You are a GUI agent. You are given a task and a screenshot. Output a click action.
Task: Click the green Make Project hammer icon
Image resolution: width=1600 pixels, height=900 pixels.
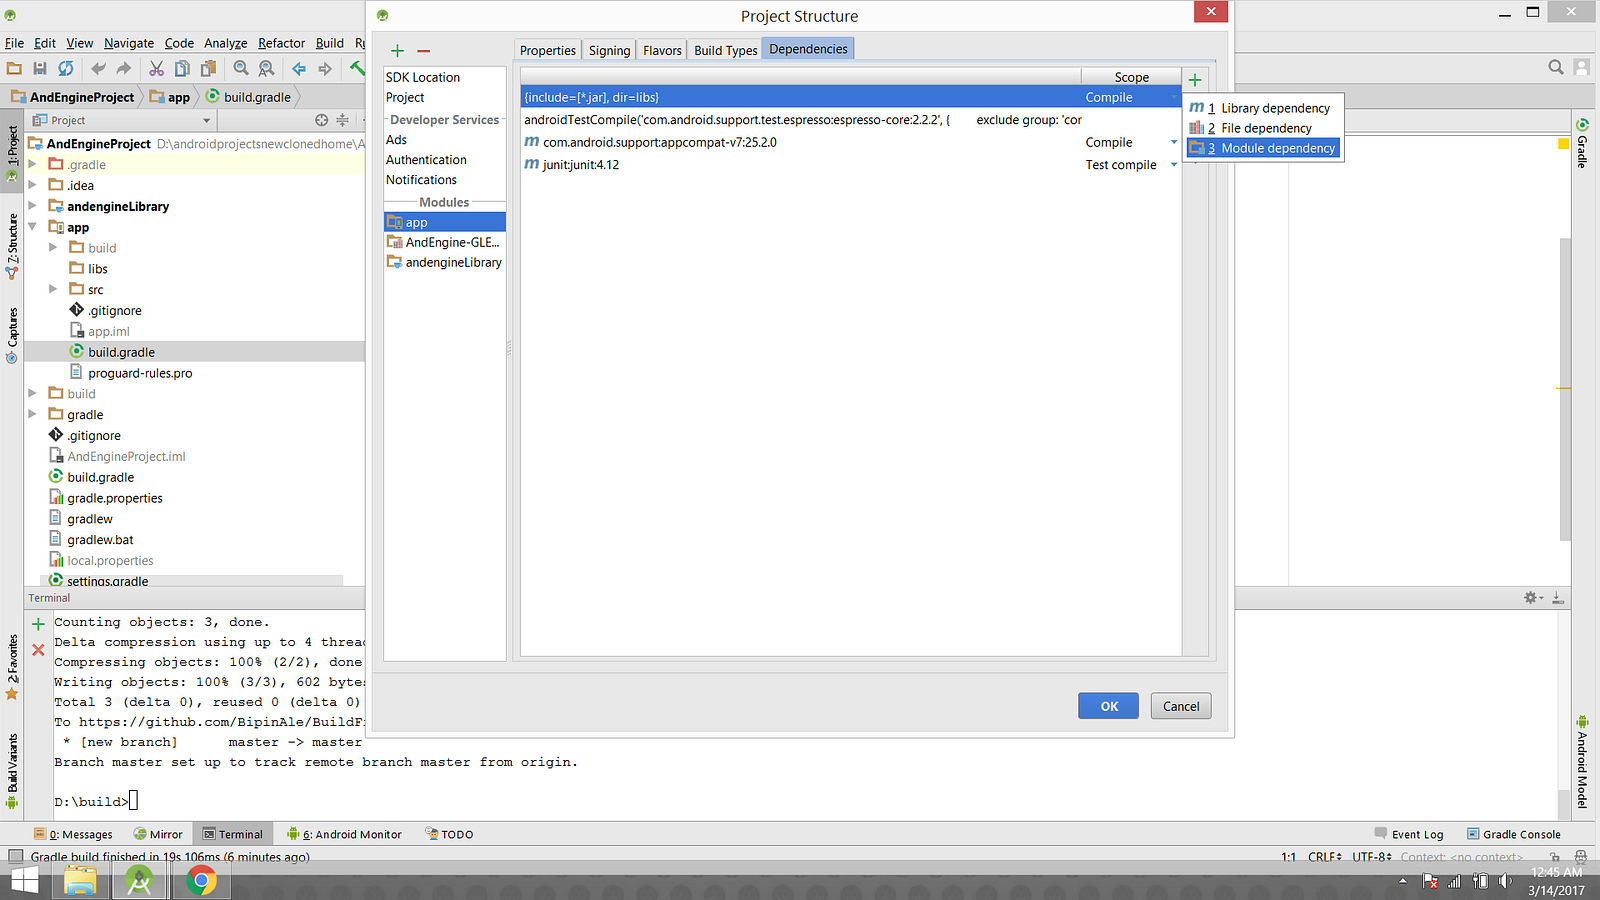357,68
